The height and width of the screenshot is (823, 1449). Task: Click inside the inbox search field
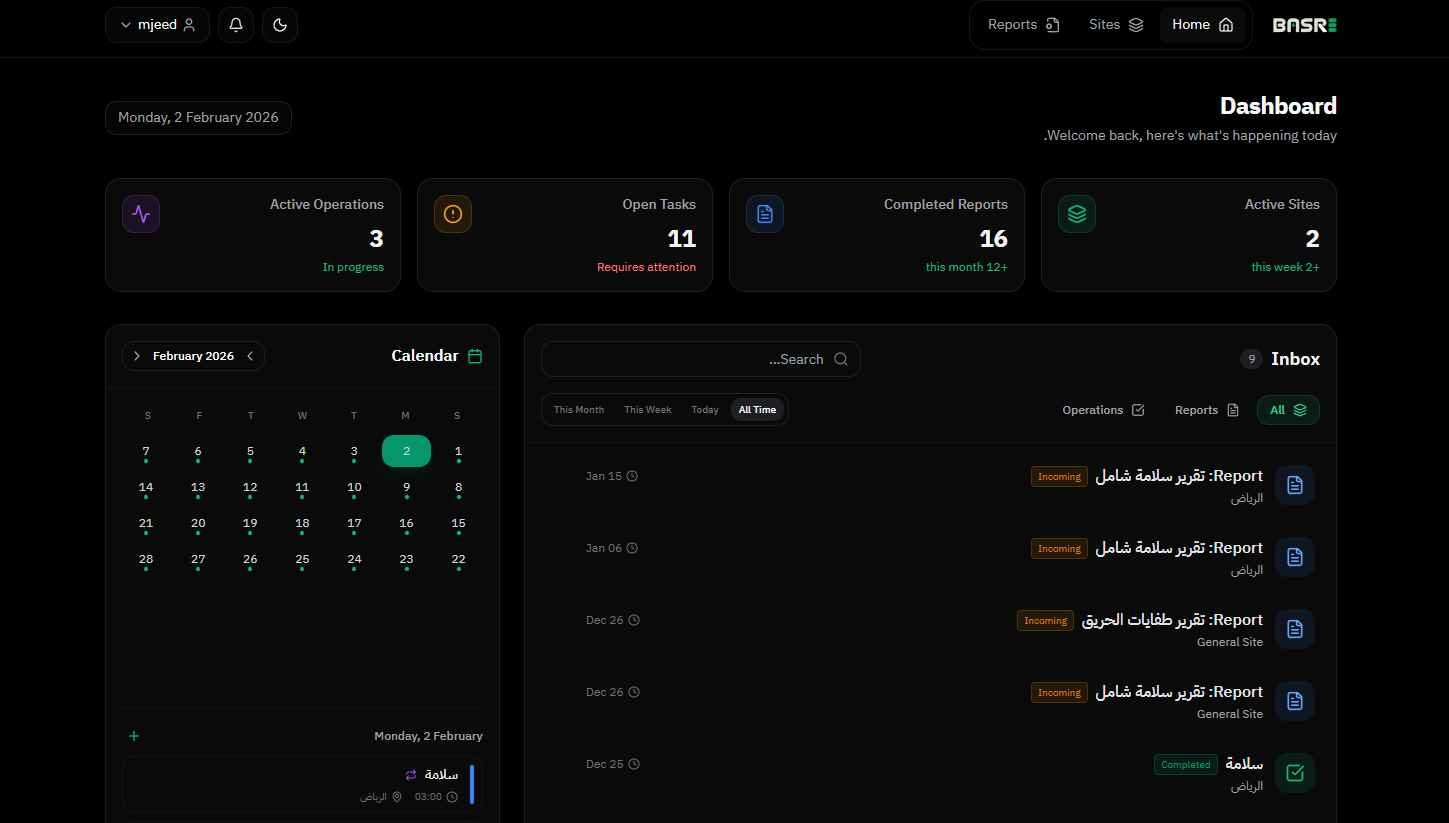[x=700, y=359]
